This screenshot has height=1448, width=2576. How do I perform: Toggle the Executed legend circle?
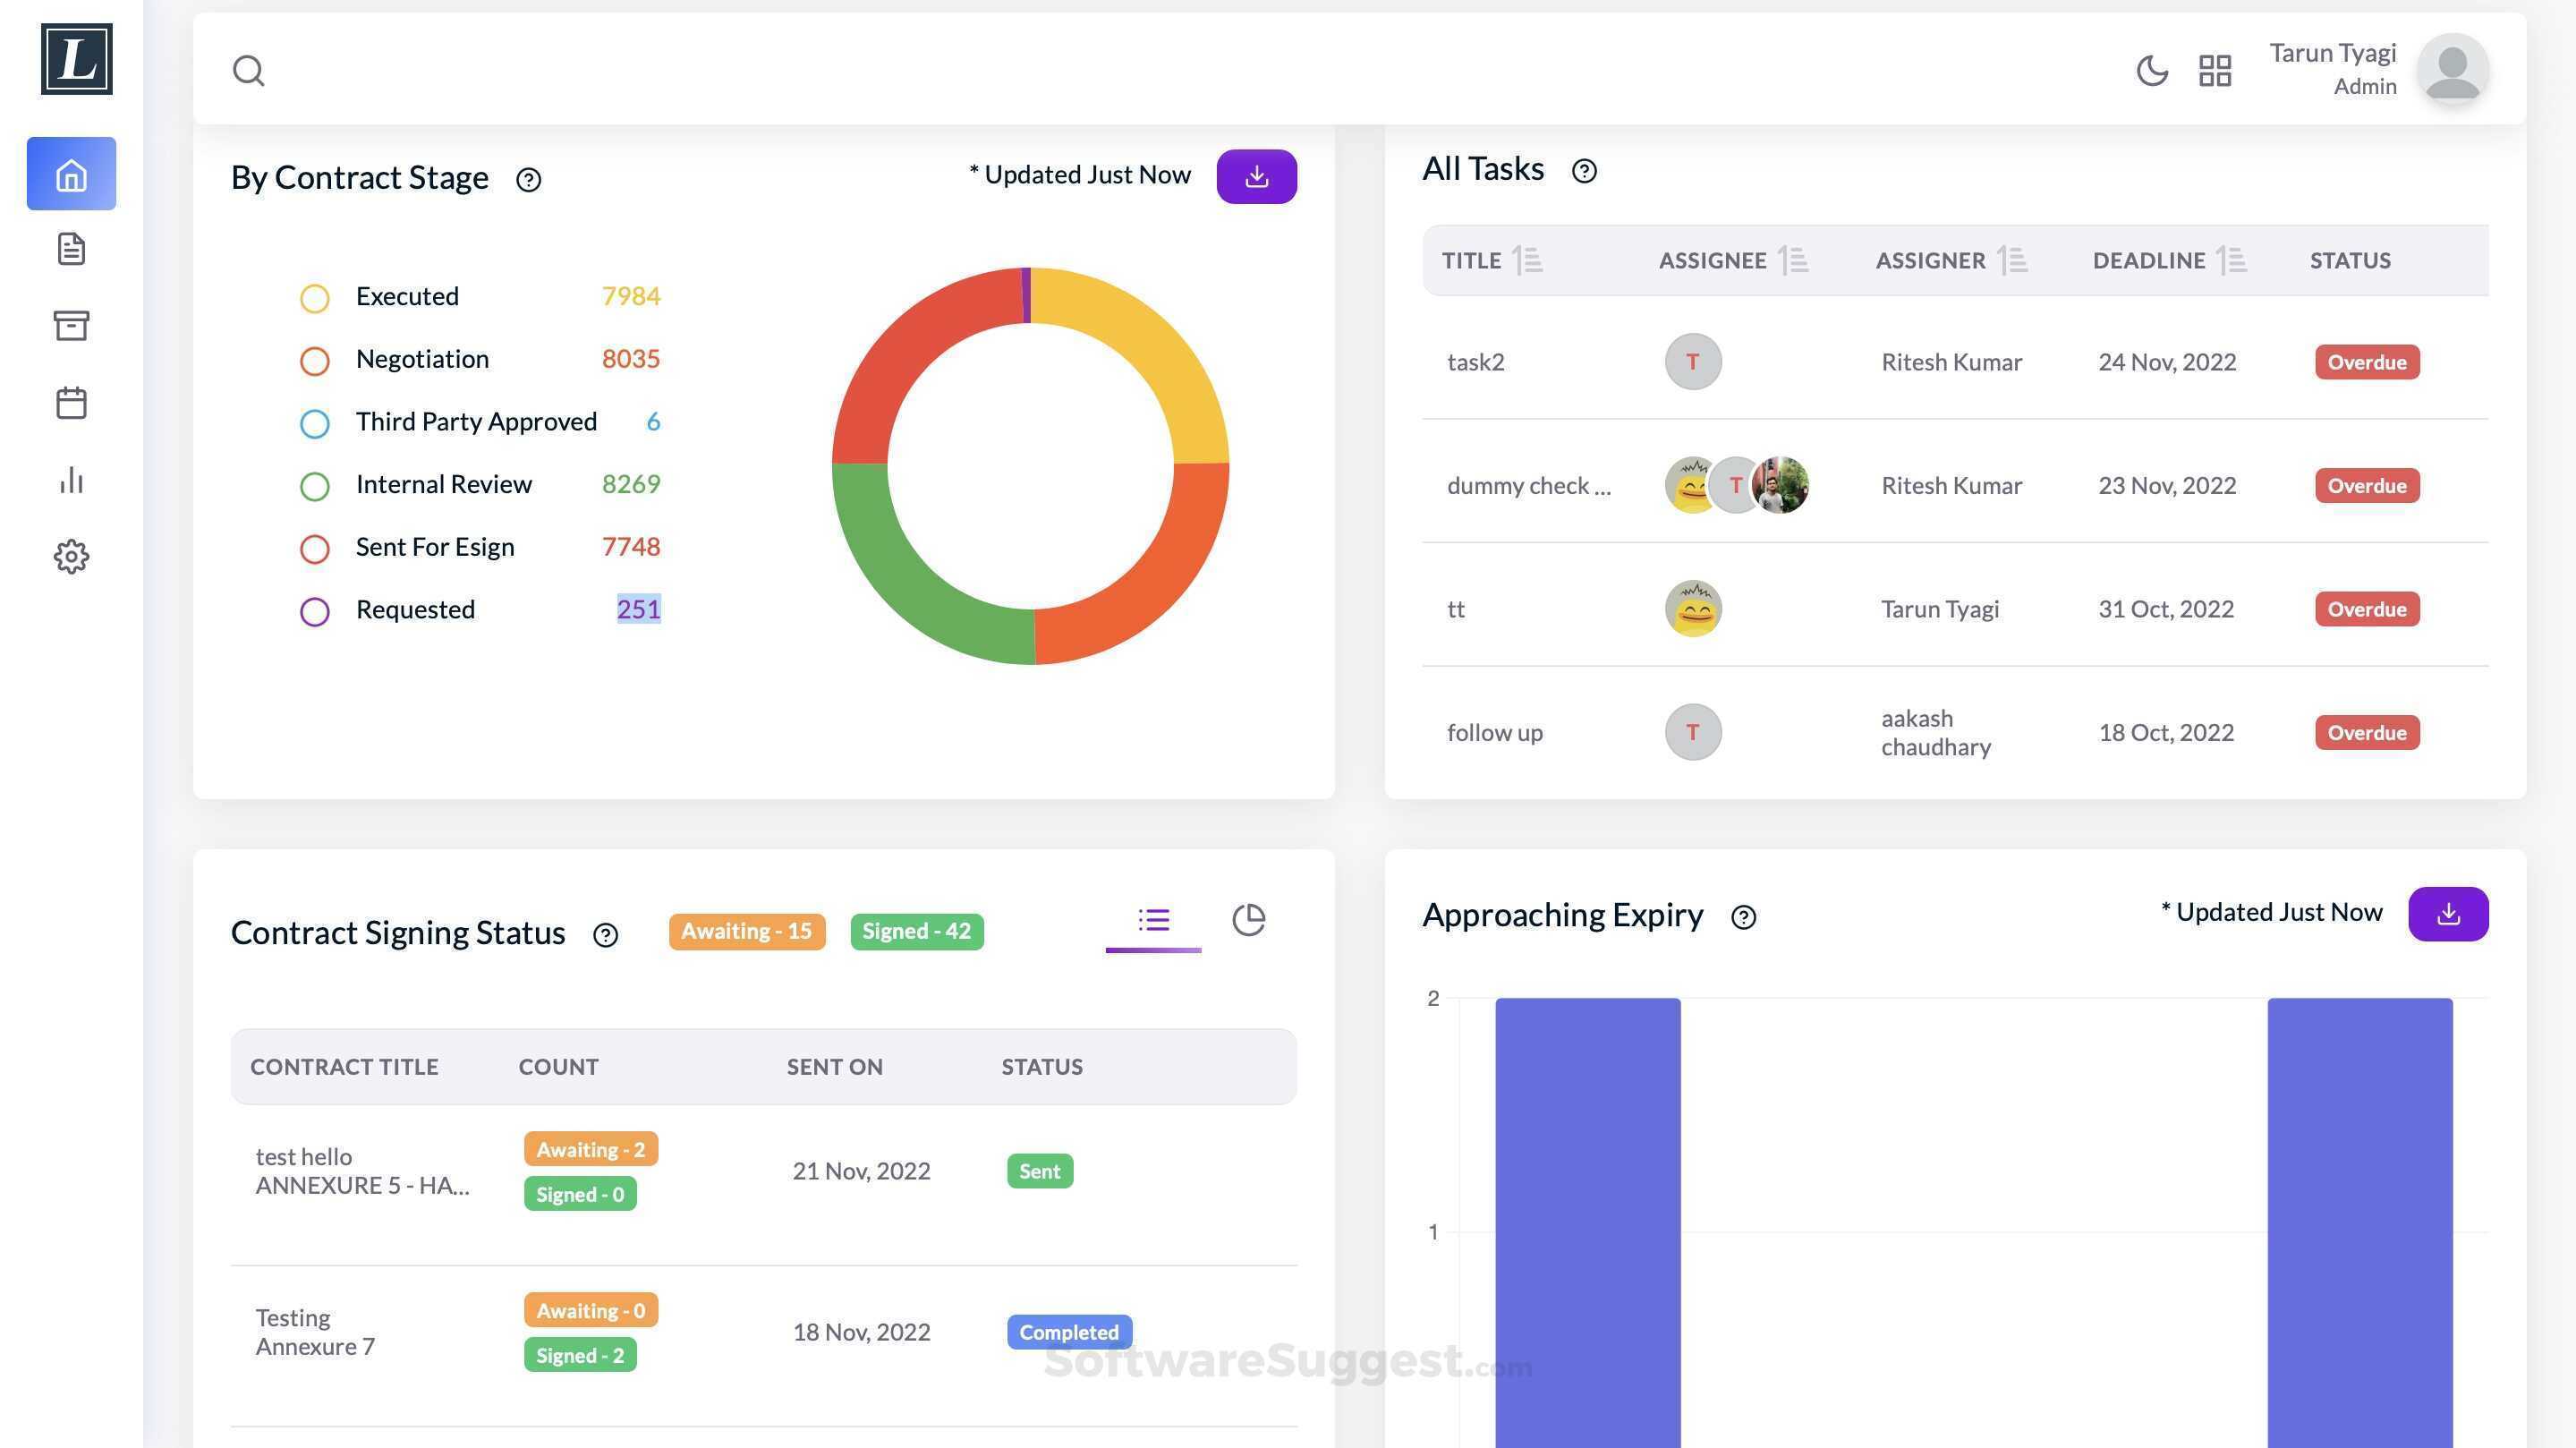pos(315,298)
